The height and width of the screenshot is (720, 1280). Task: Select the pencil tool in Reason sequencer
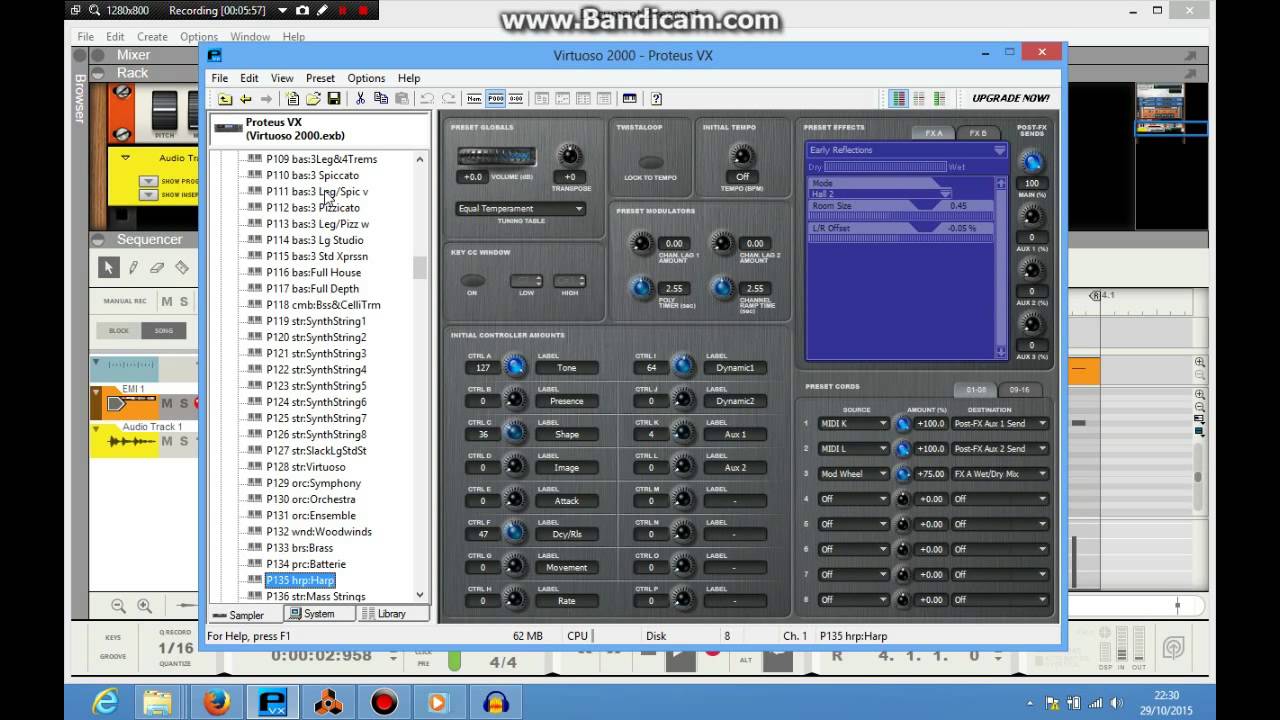click(133, 267)
